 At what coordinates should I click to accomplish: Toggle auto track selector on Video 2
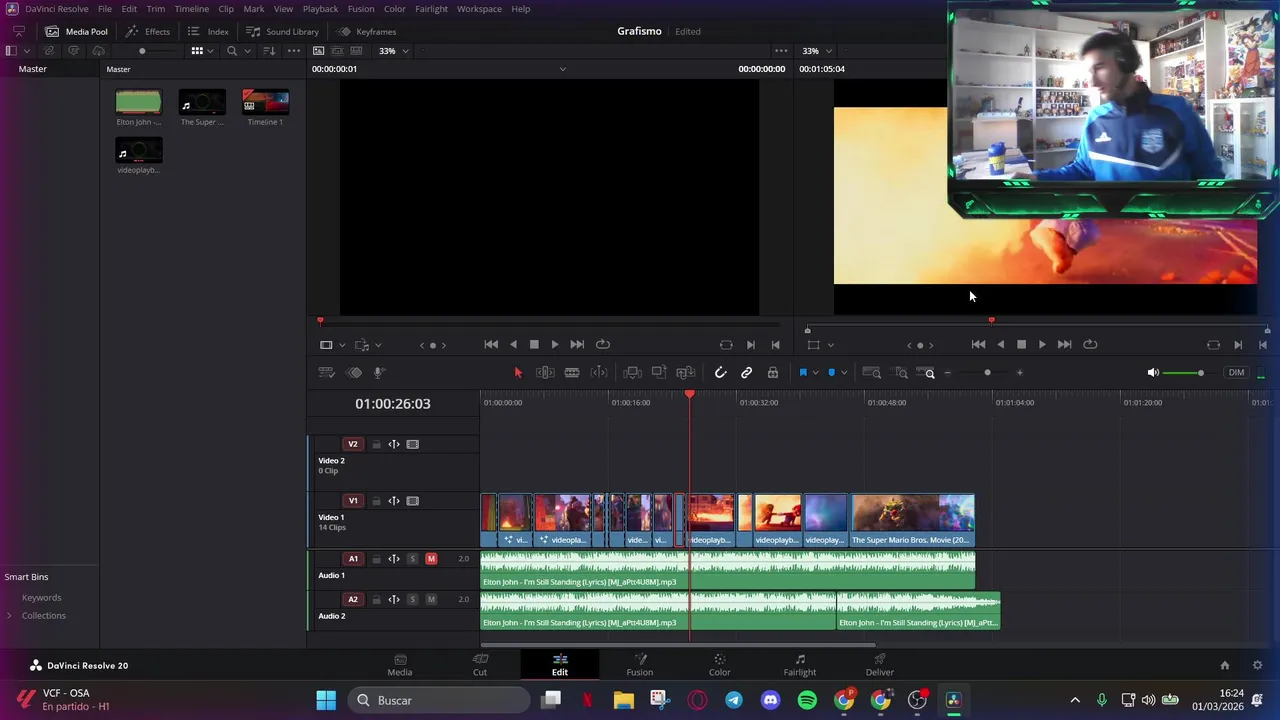394,444
